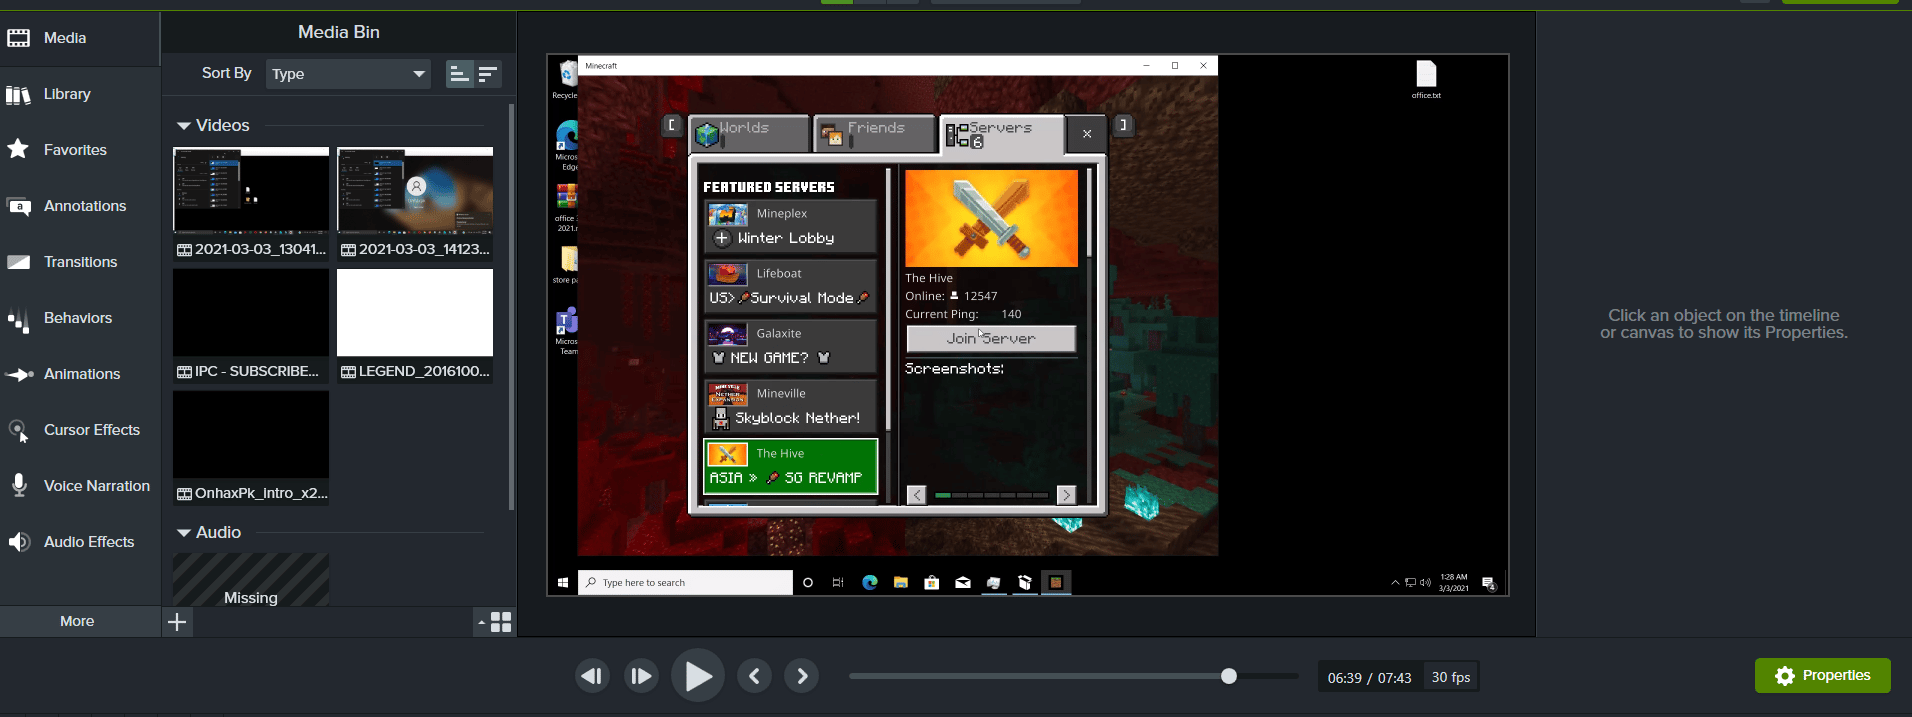Click the Animations arrow icon

(19, 374)
